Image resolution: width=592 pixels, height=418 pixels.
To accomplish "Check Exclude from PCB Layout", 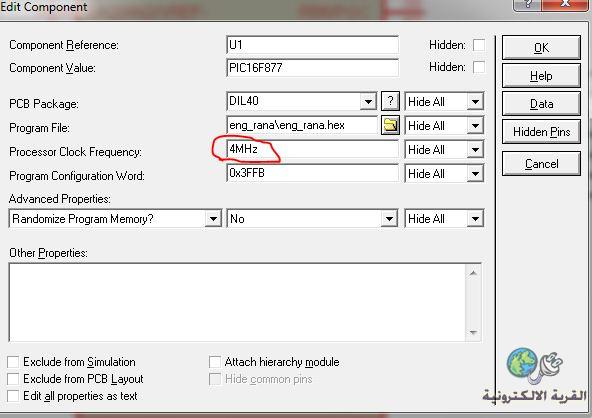I will click(13, 379).
